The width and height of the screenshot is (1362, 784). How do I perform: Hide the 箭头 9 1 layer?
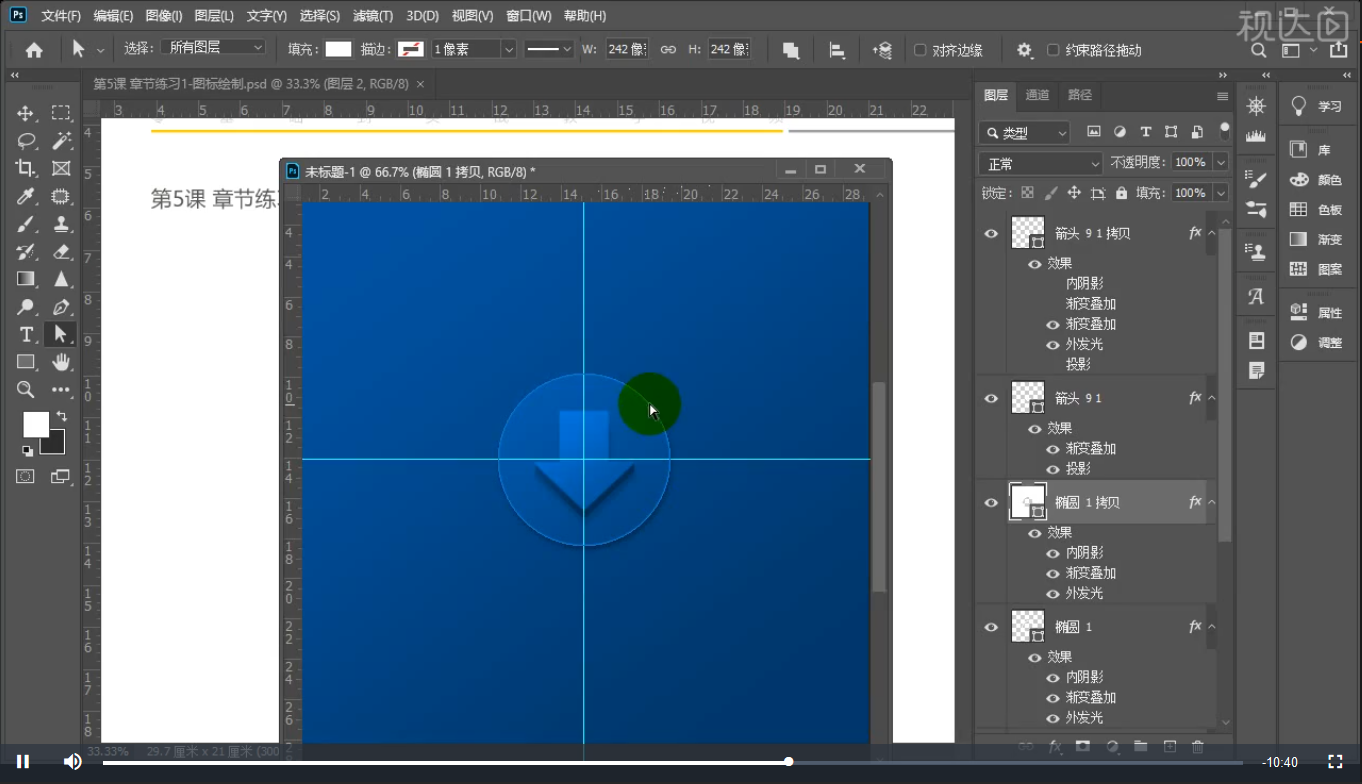click(991, 398)
